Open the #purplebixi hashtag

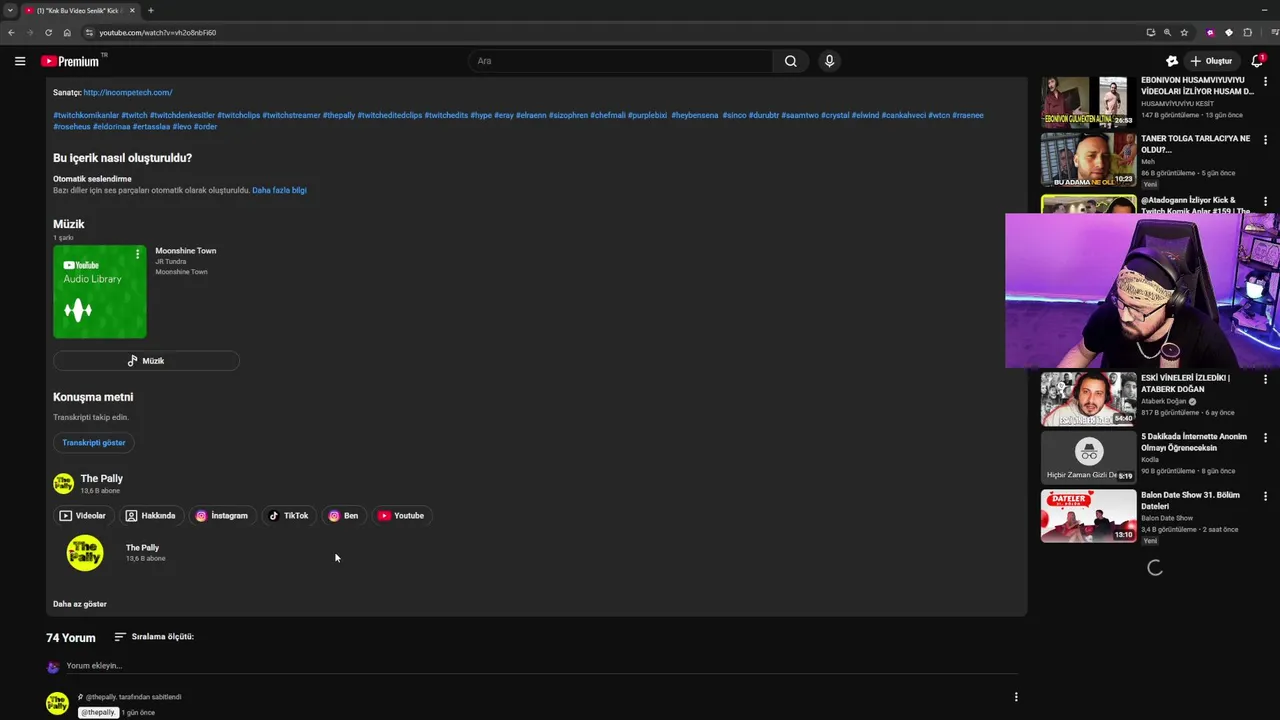(647, 115)
